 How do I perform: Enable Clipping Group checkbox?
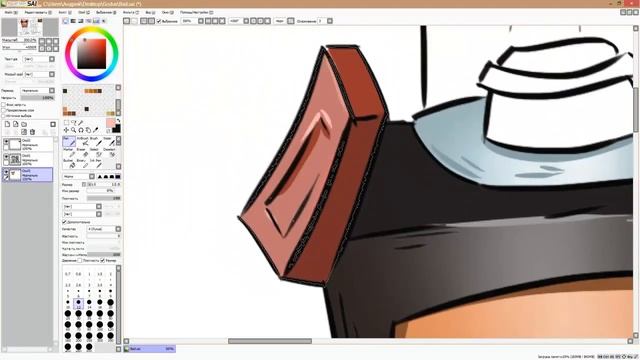pyautogui.click(x=4, y=110)
